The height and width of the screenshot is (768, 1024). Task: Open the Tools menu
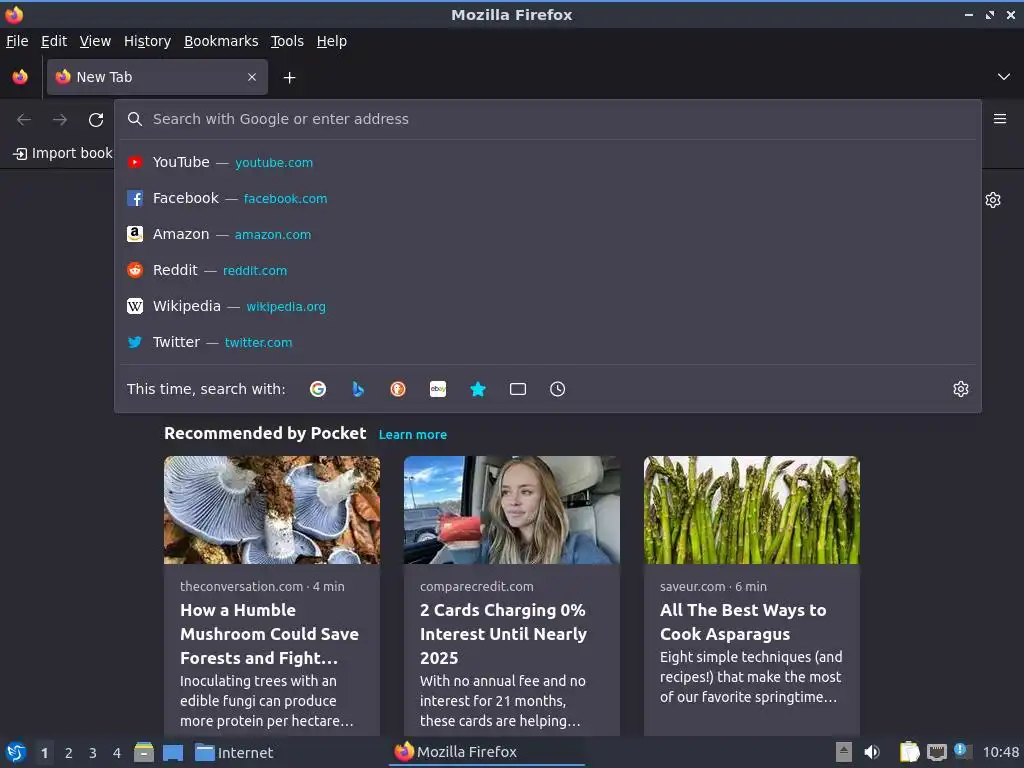287,41
